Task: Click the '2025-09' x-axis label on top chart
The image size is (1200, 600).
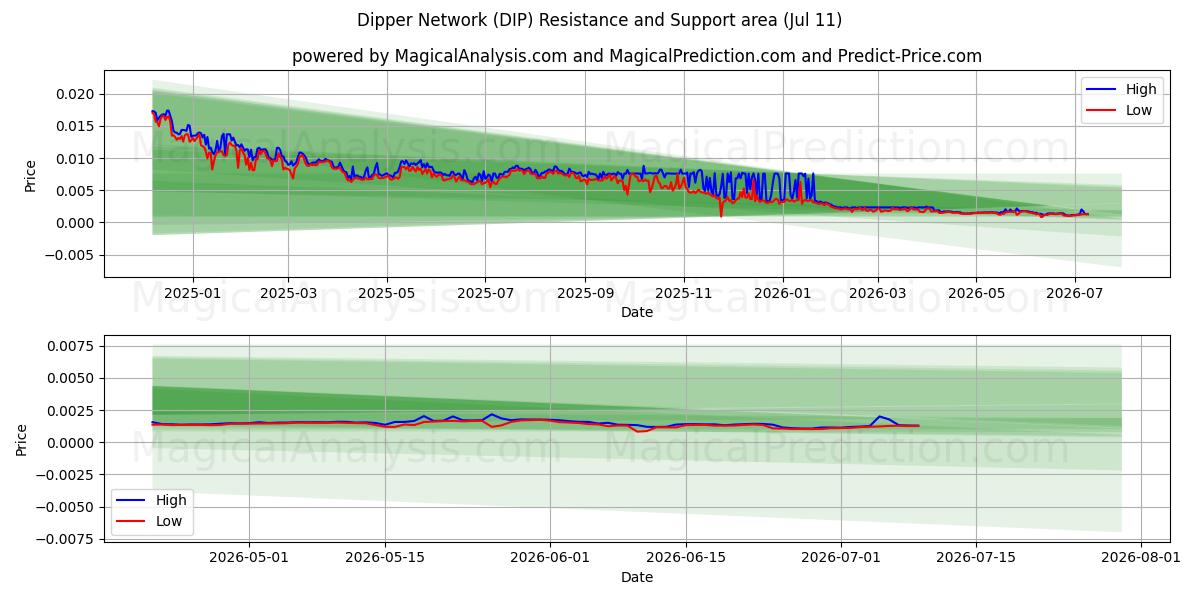Action: pos(585,294)
